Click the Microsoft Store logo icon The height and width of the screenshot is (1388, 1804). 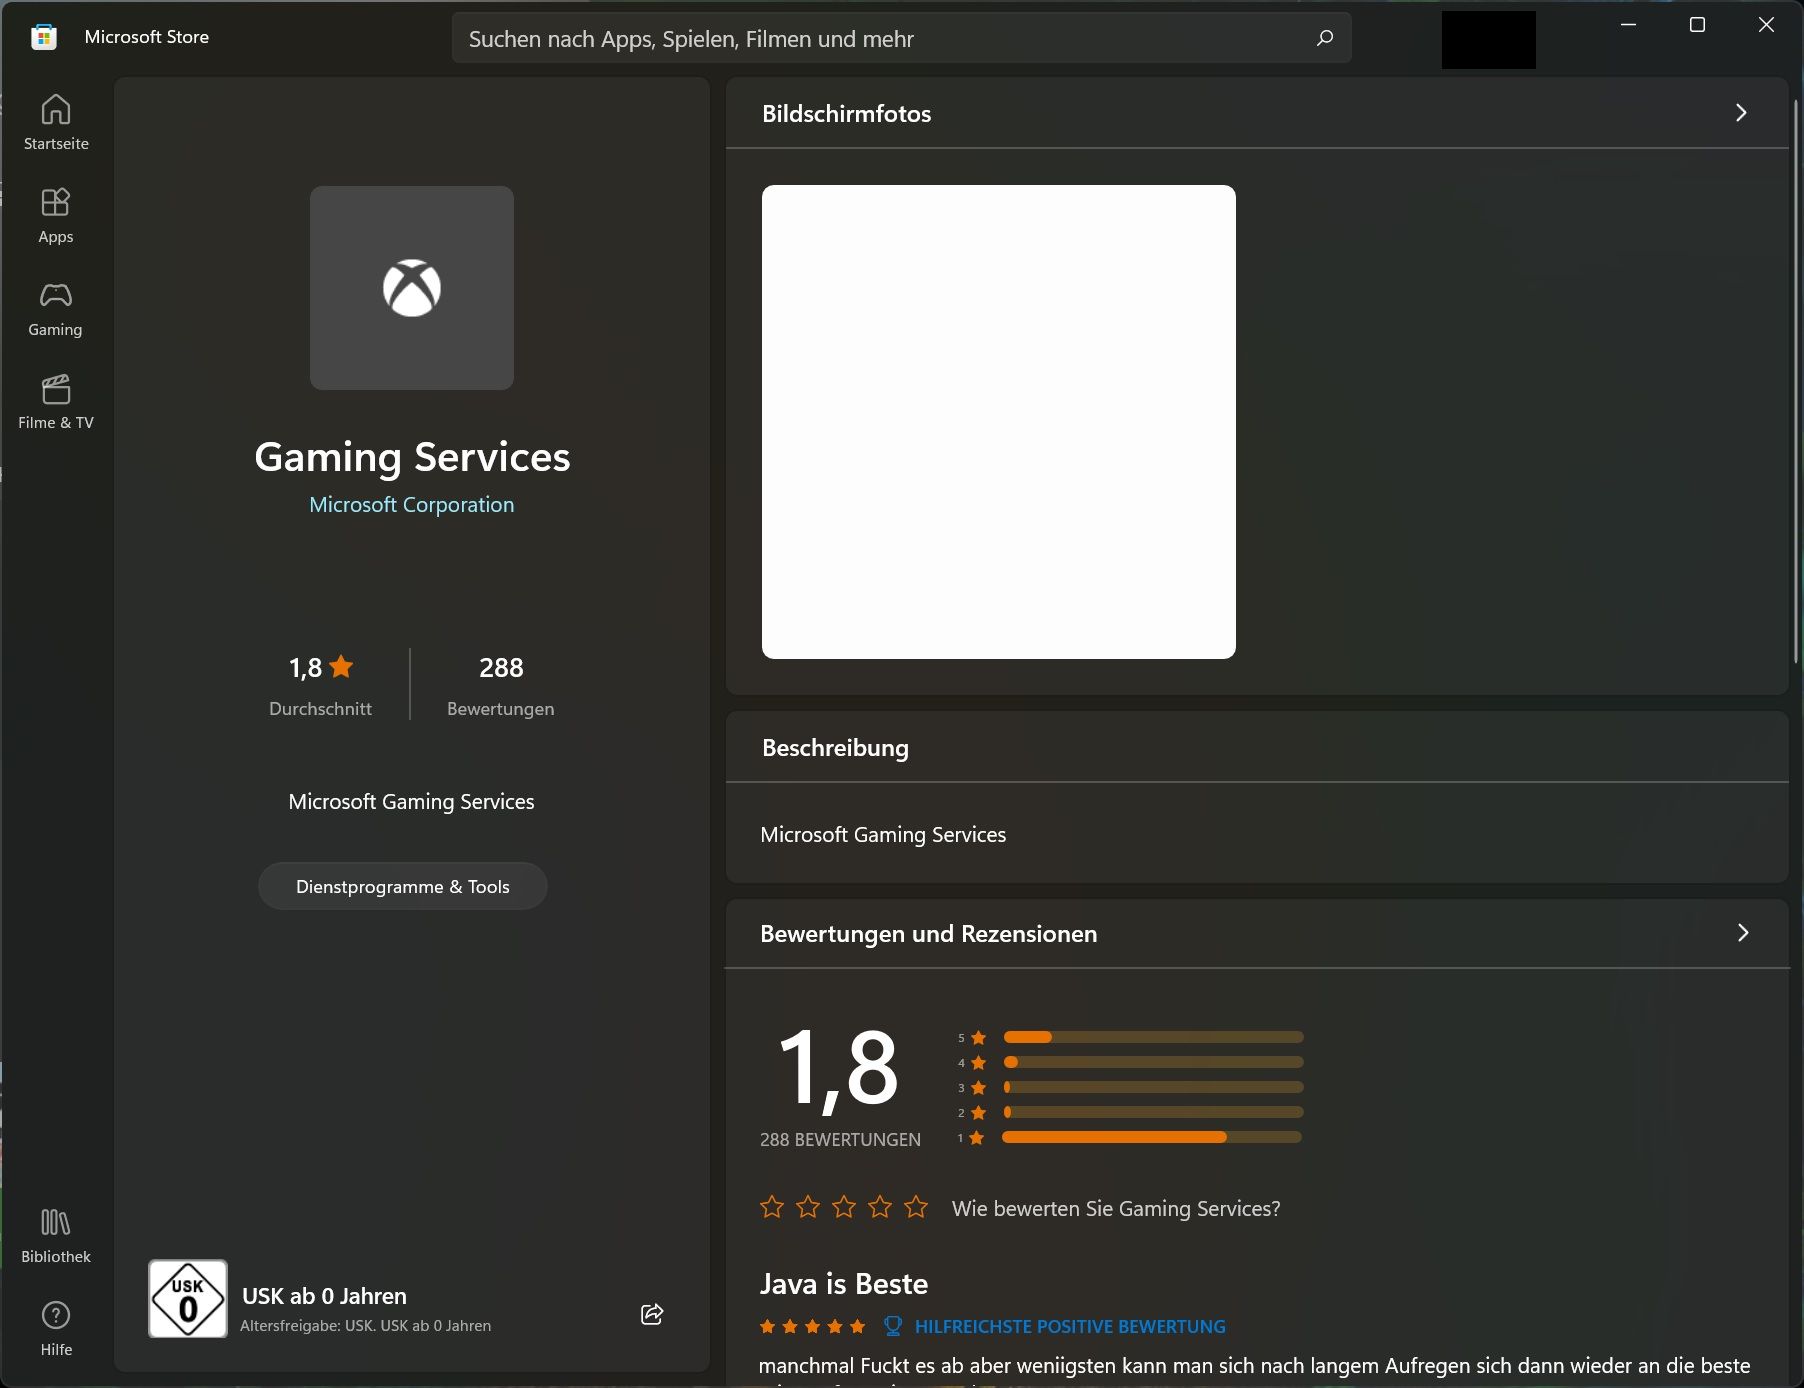tap(44, 37)
